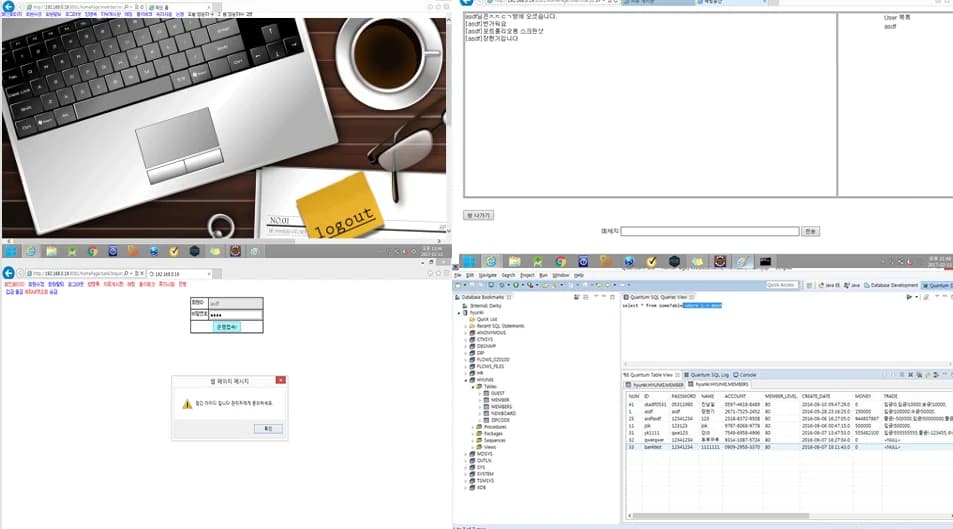
Task: Click the message input field in the chat window
Action: pyautogui.click(x=709, y=231)
